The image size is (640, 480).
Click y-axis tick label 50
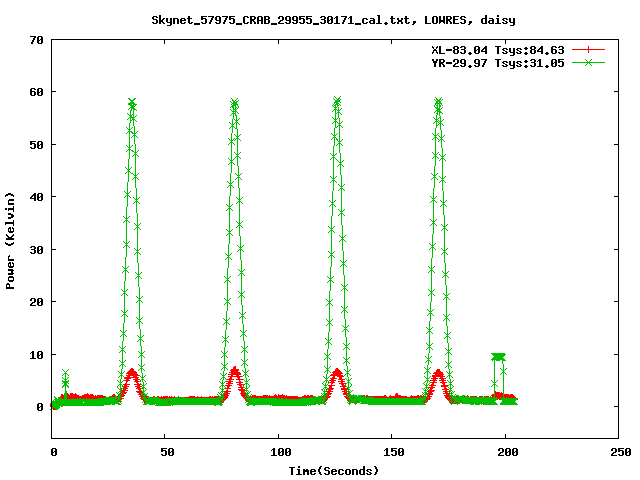37,145
